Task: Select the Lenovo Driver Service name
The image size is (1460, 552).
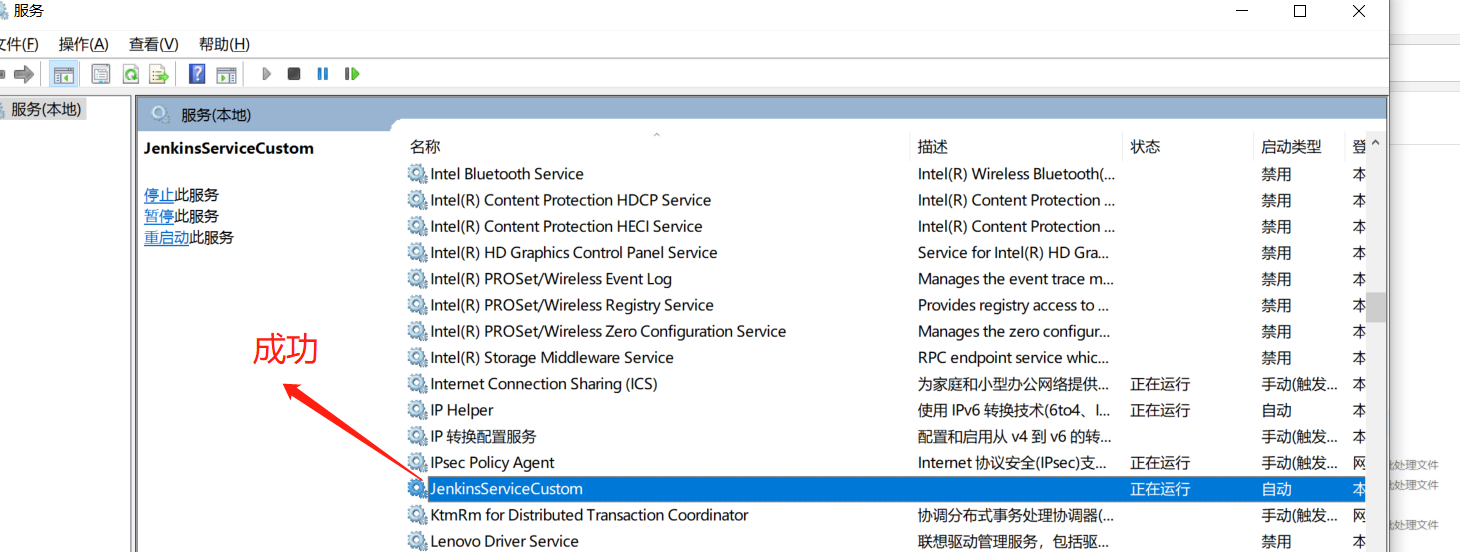Action: point(504,541)
